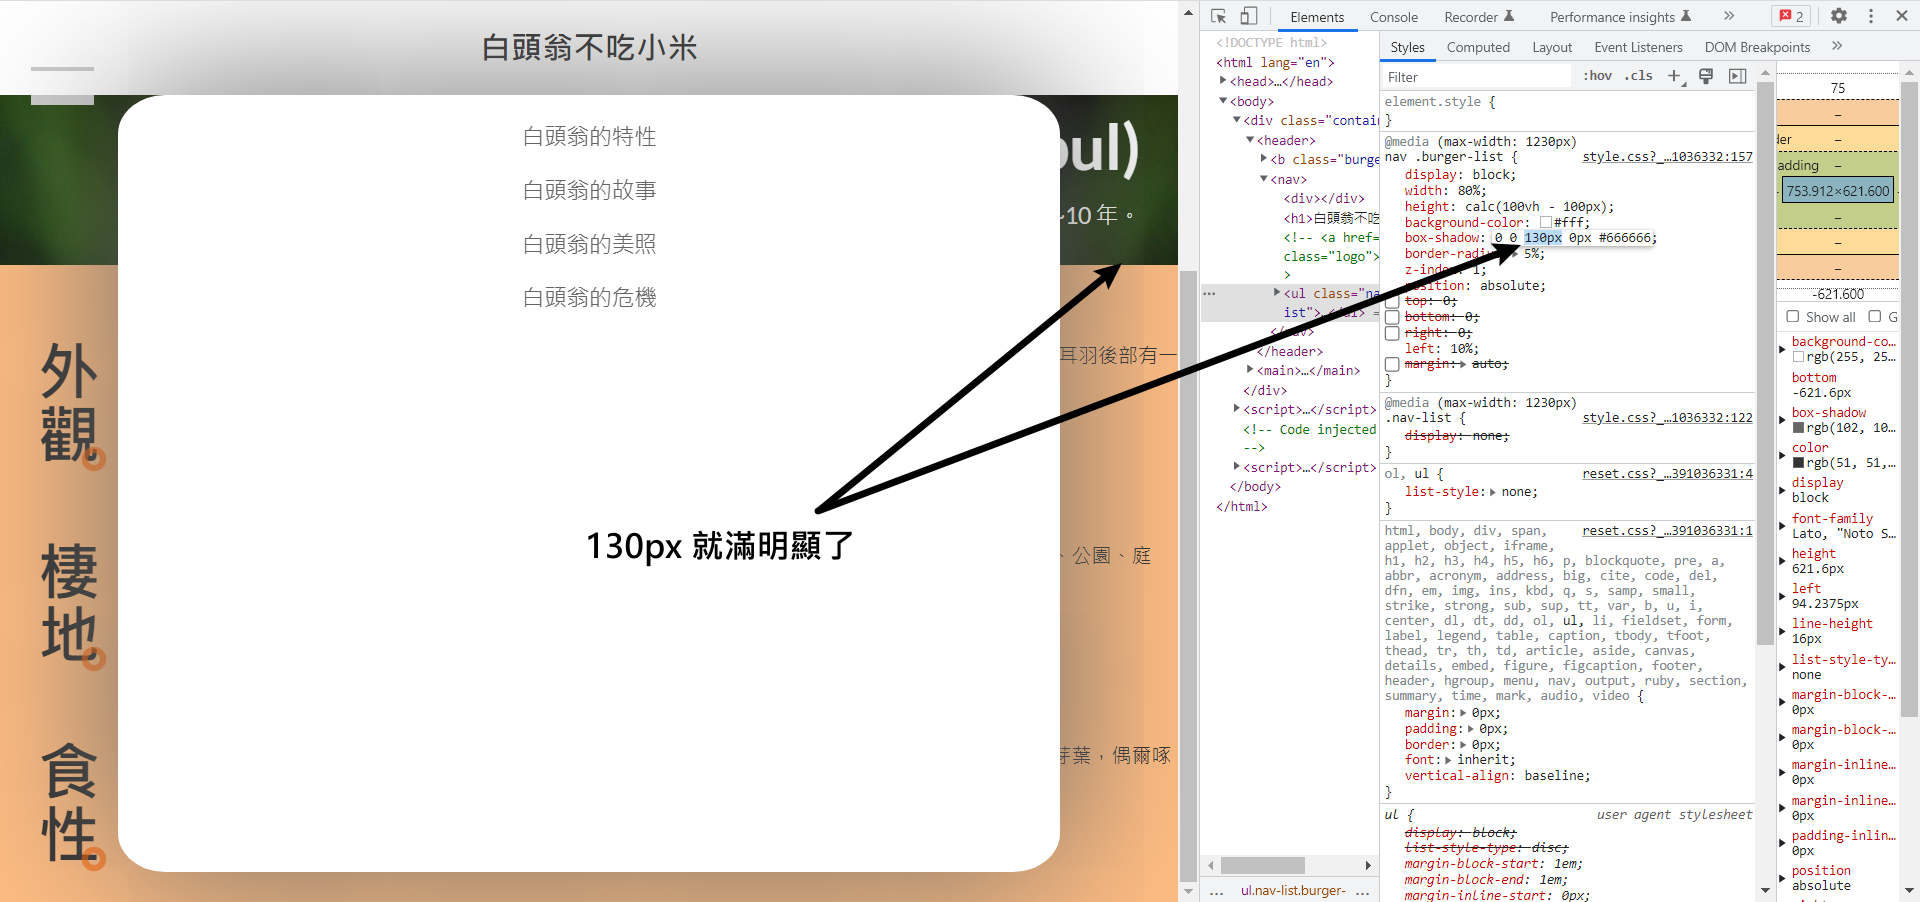
Task: Toggle the computed styles sidebar icon
Action: (1738, 76)
